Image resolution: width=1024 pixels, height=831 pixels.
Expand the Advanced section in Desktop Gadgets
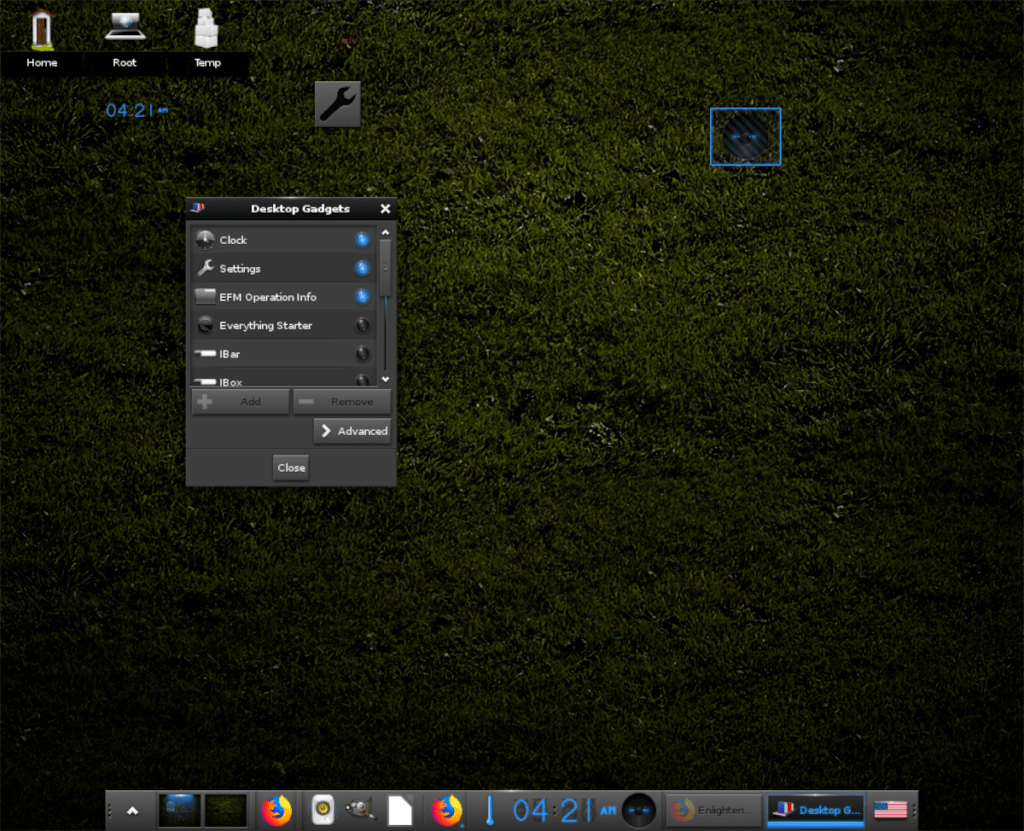(352, 431)
